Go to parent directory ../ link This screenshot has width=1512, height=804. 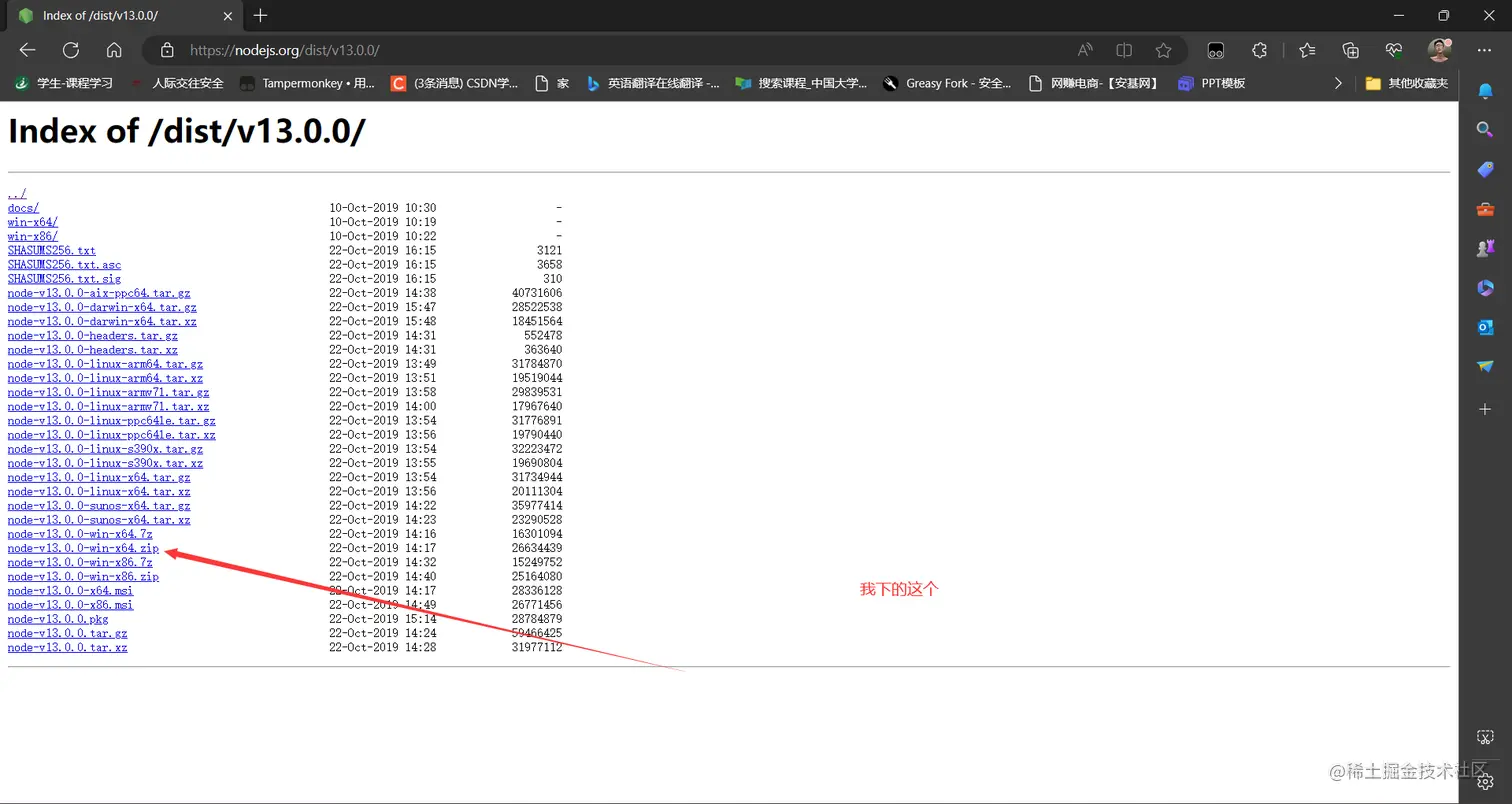(x=17, y=194)
